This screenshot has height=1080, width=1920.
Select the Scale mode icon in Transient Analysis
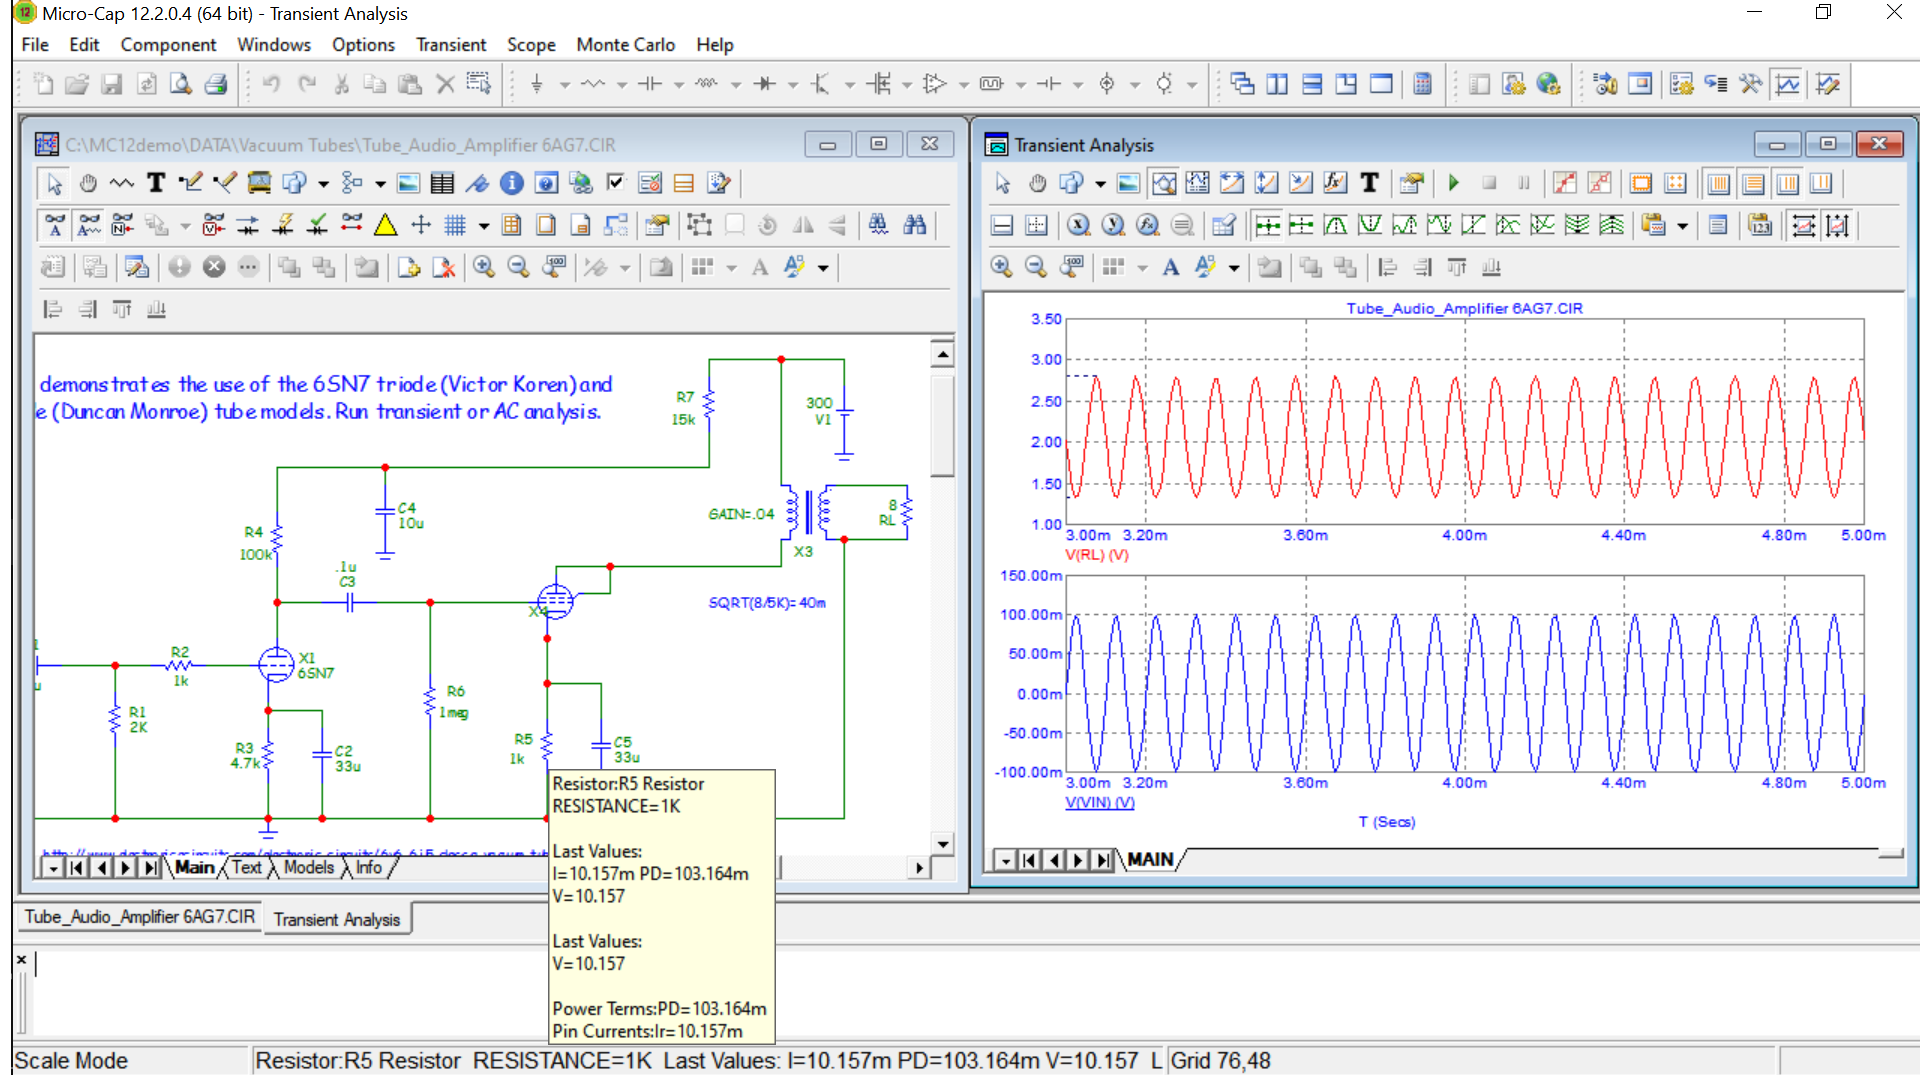point(1164,183)
